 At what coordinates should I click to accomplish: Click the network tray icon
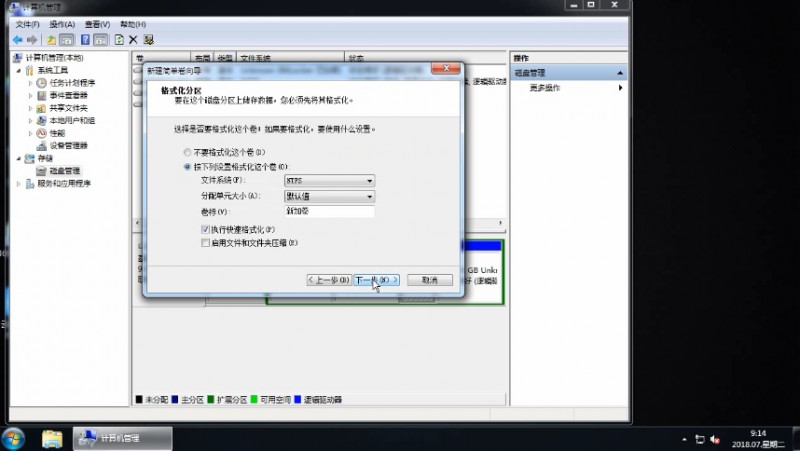[700, 439]
